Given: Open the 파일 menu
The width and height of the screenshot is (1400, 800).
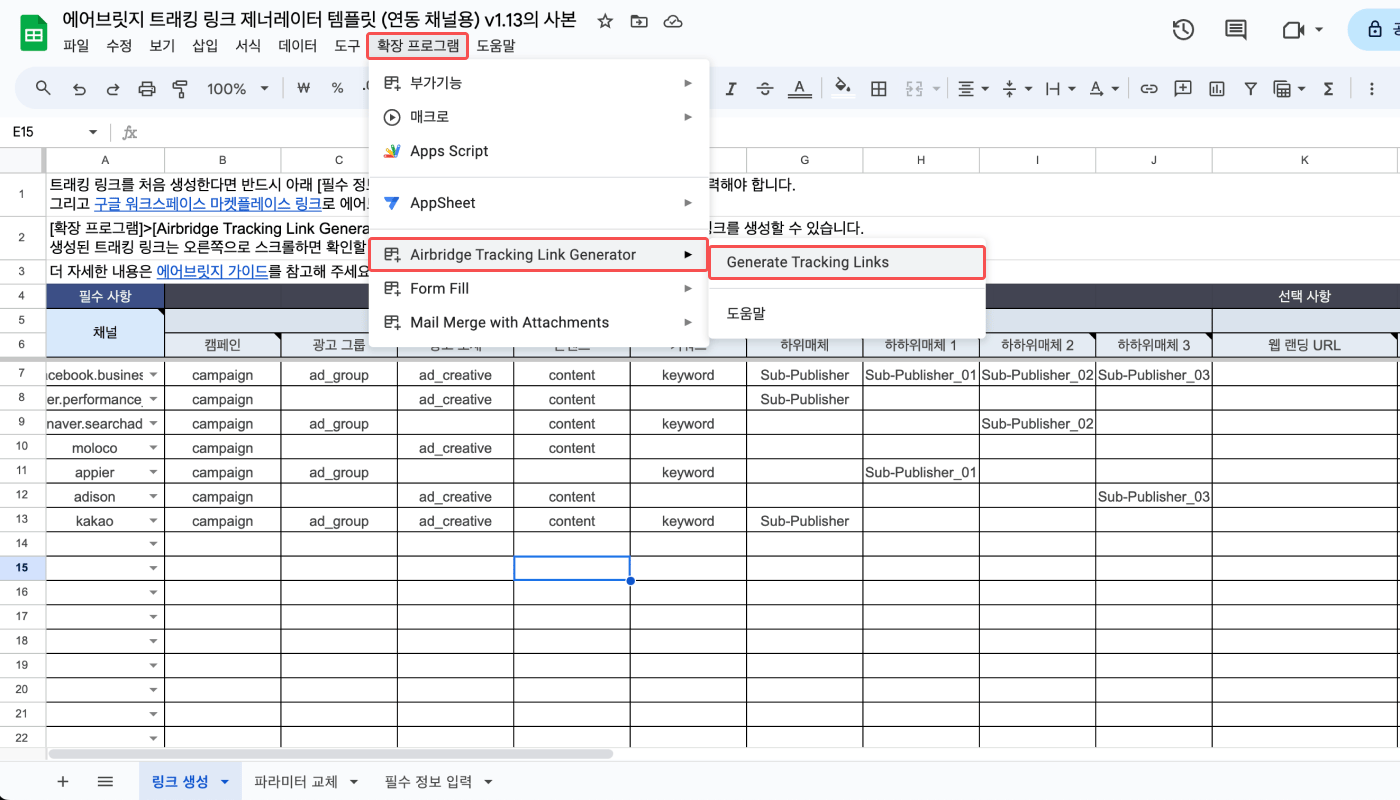Looking at the screenshot, I should coord(76,46).
